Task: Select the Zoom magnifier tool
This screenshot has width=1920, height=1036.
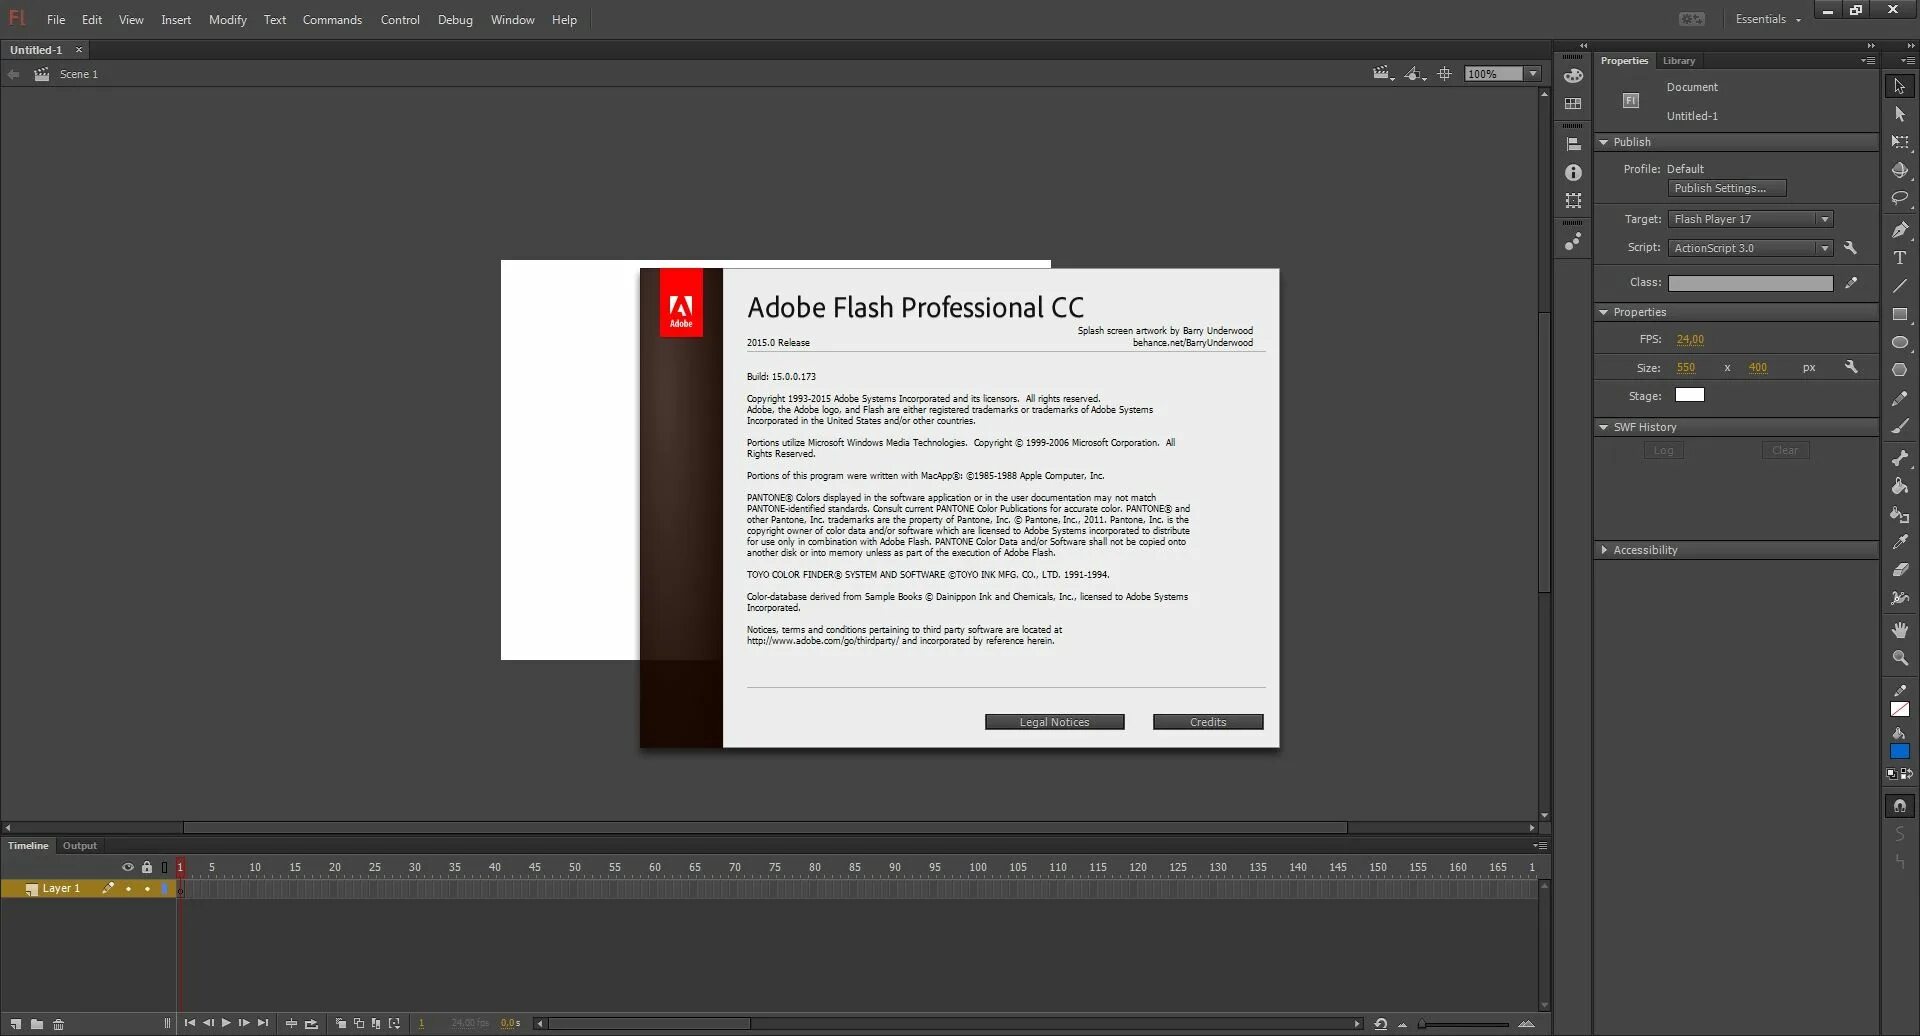Action: [1900, 658]
